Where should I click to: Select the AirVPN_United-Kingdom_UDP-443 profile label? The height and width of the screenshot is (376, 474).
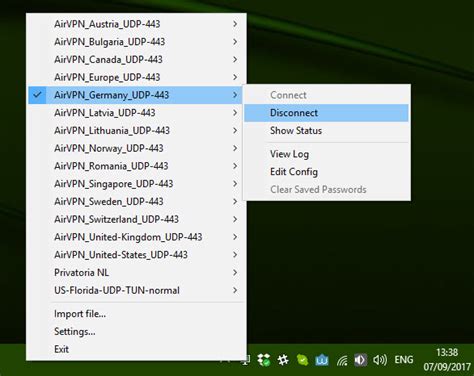(x=128, y=237)
